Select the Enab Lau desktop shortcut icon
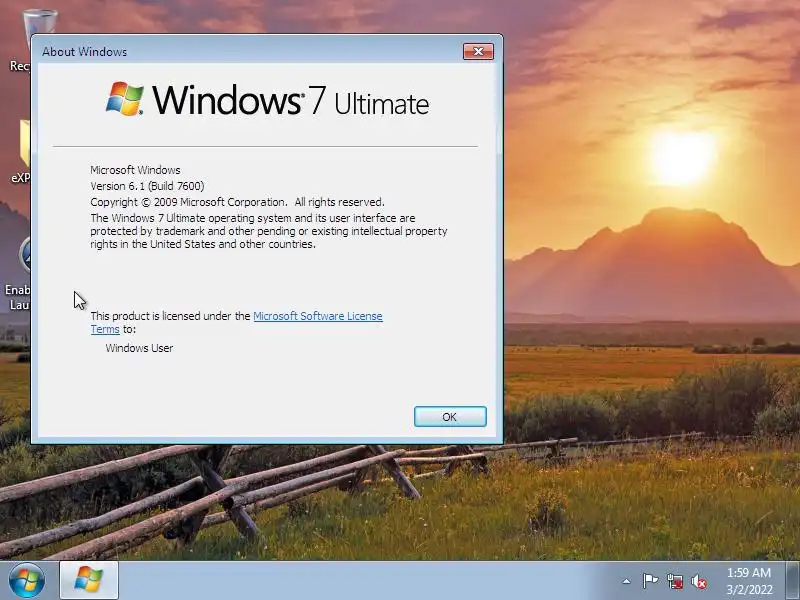This screenshot has height=600, width=800. 18,273
